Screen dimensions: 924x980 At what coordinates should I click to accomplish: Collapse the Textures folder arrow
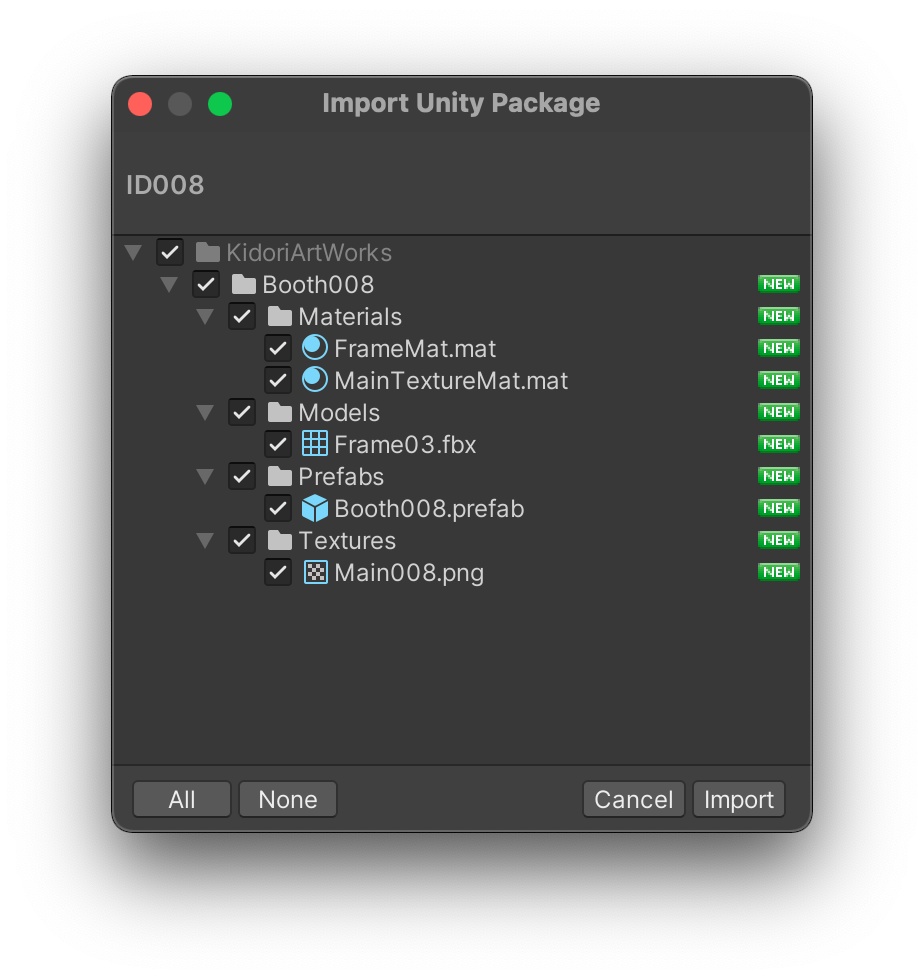[x=205, y=541]
